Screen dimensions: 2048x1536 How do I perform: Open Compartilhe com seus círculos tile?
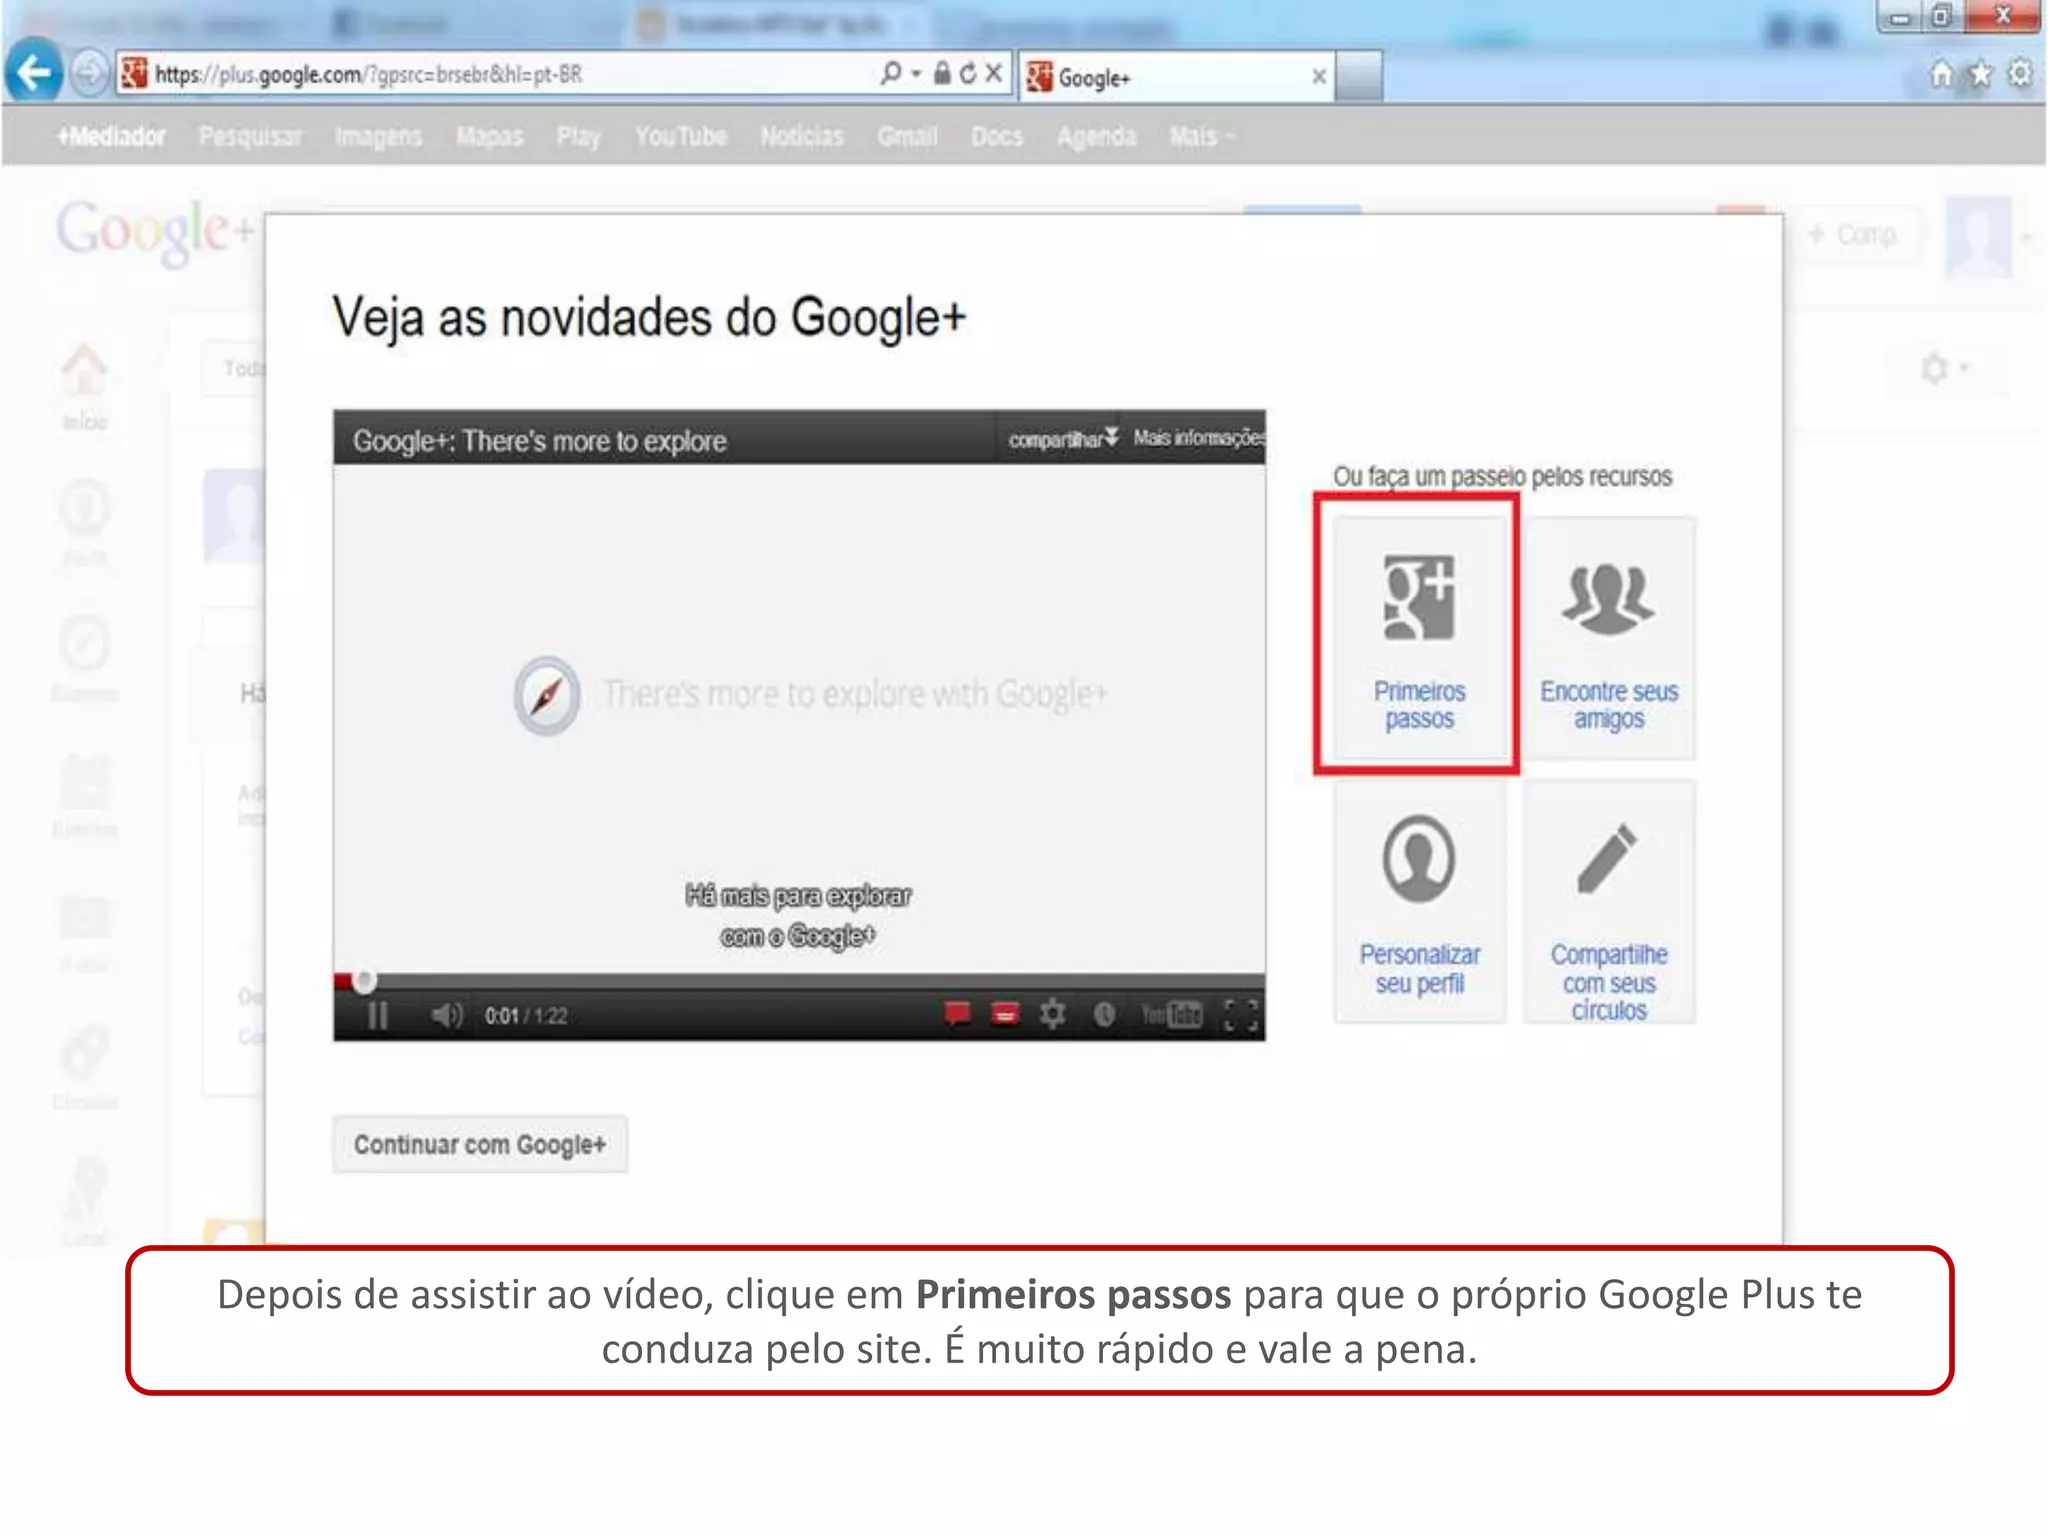point(1609,901)
